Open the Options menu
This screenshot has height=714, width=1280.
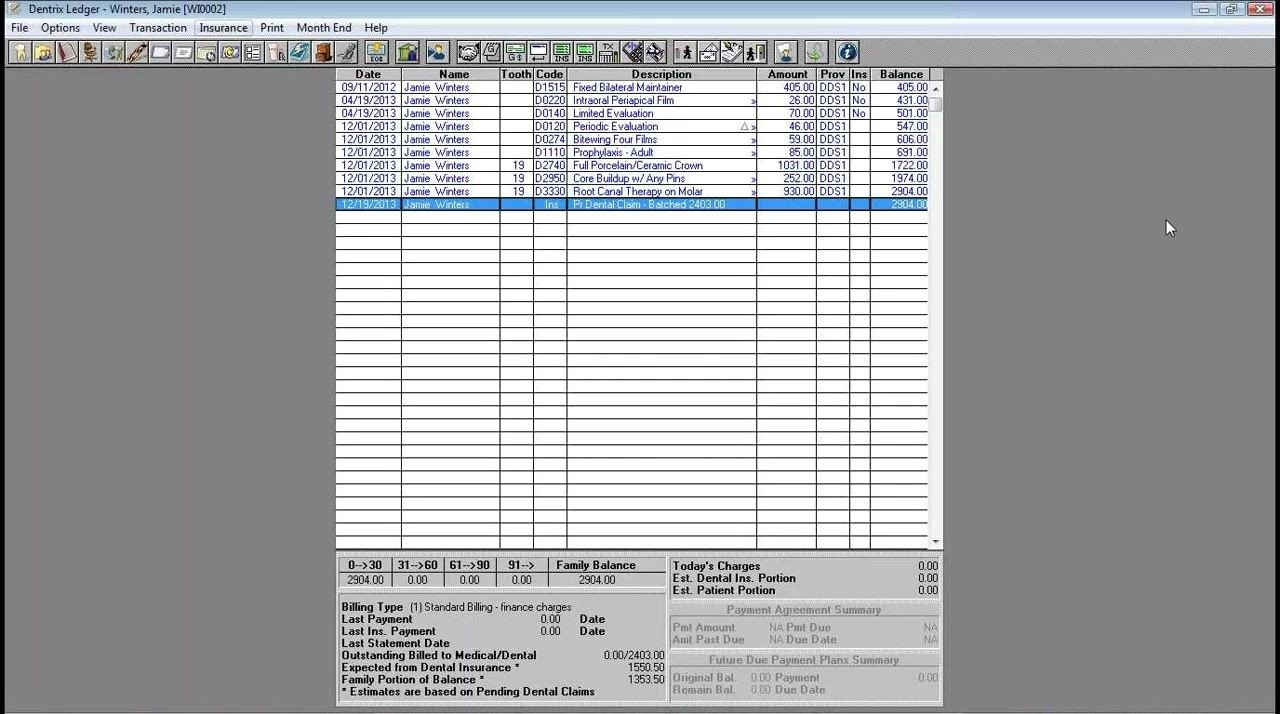coord(60,28)
